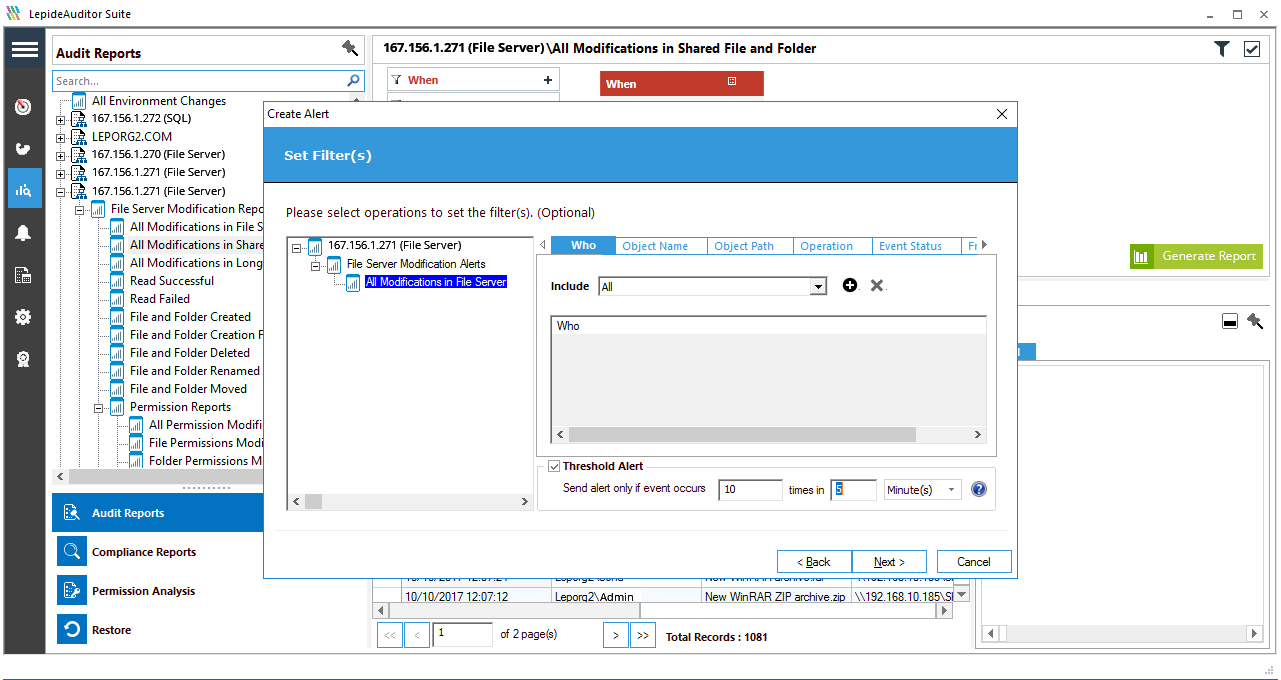The height and width of the screenshot is (680, 1281).
Task: Click the help icon next to the threshold settings
Action: 978,489
